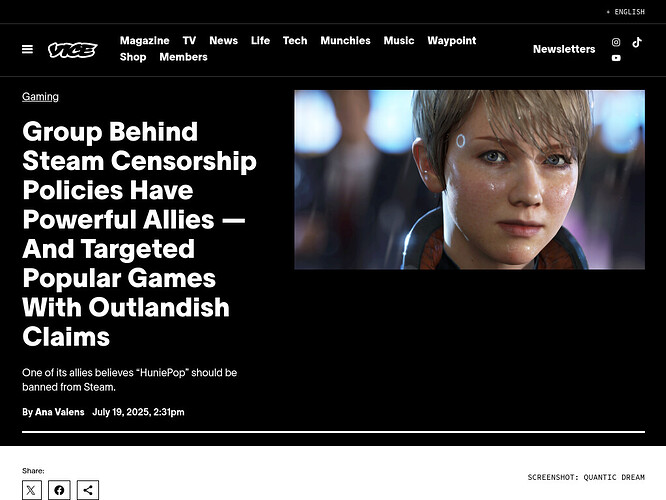Share article on X

pos(32,490)
